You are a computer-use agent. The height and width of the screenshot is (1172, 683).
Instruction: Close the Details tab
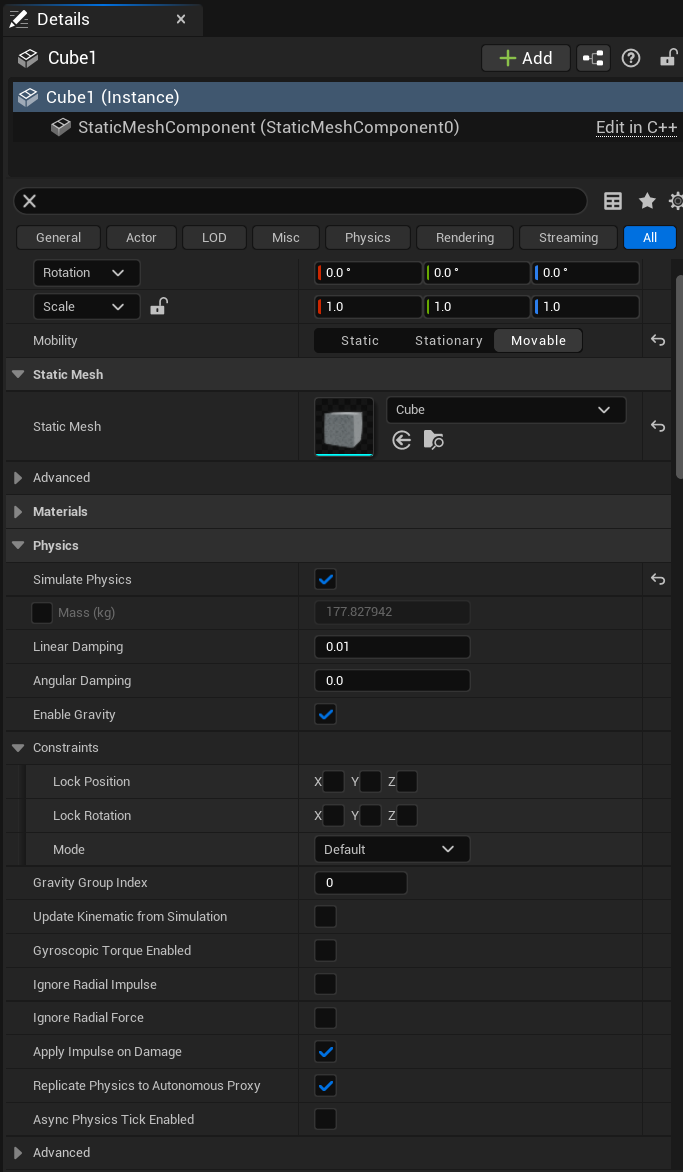181,19
